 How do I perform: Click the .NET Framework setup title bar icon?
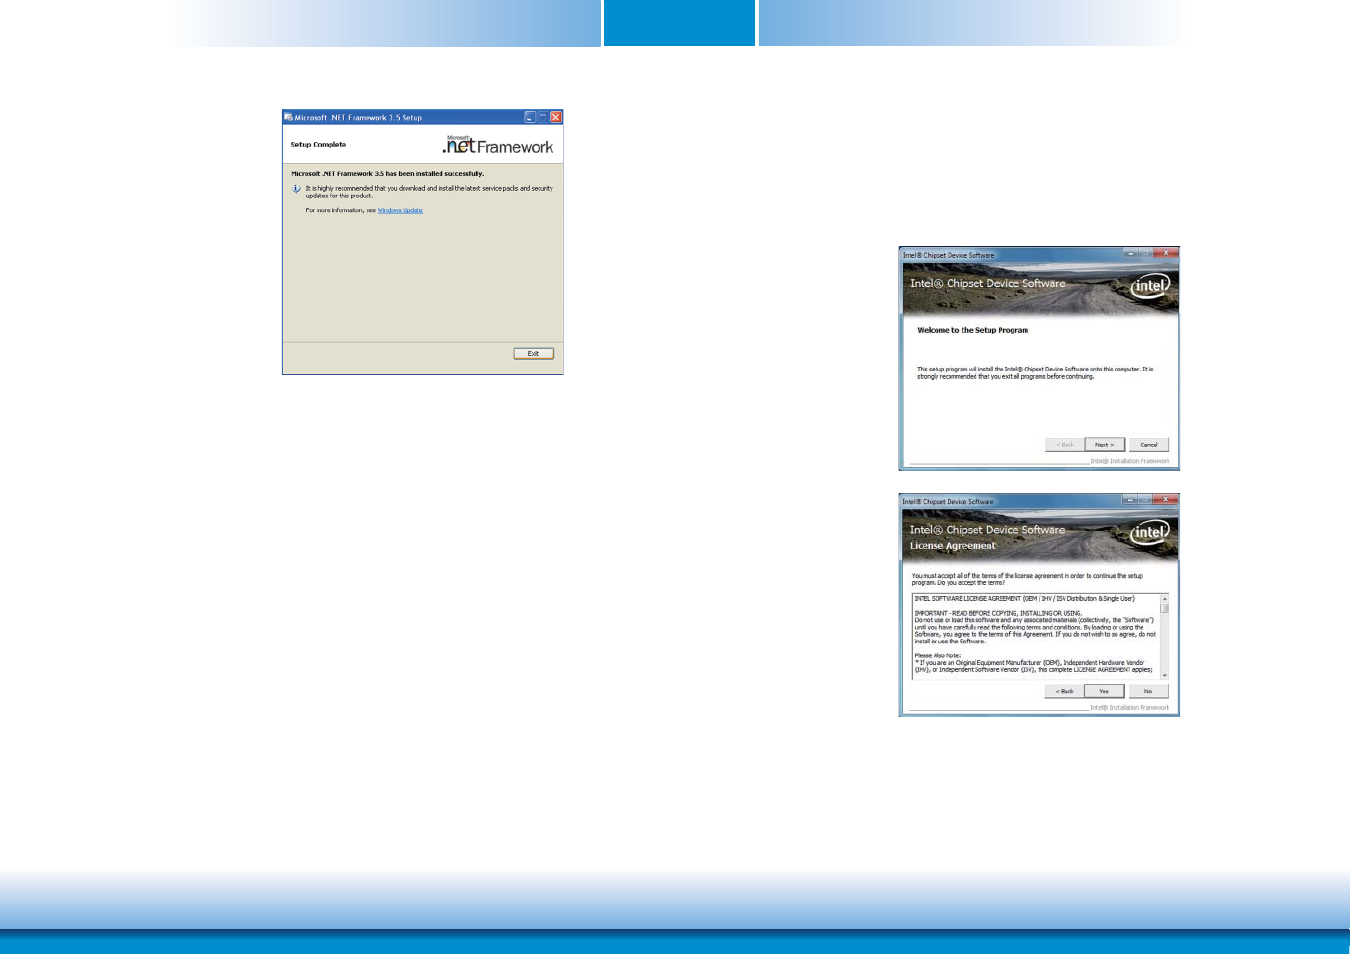[x=288, y=117]
